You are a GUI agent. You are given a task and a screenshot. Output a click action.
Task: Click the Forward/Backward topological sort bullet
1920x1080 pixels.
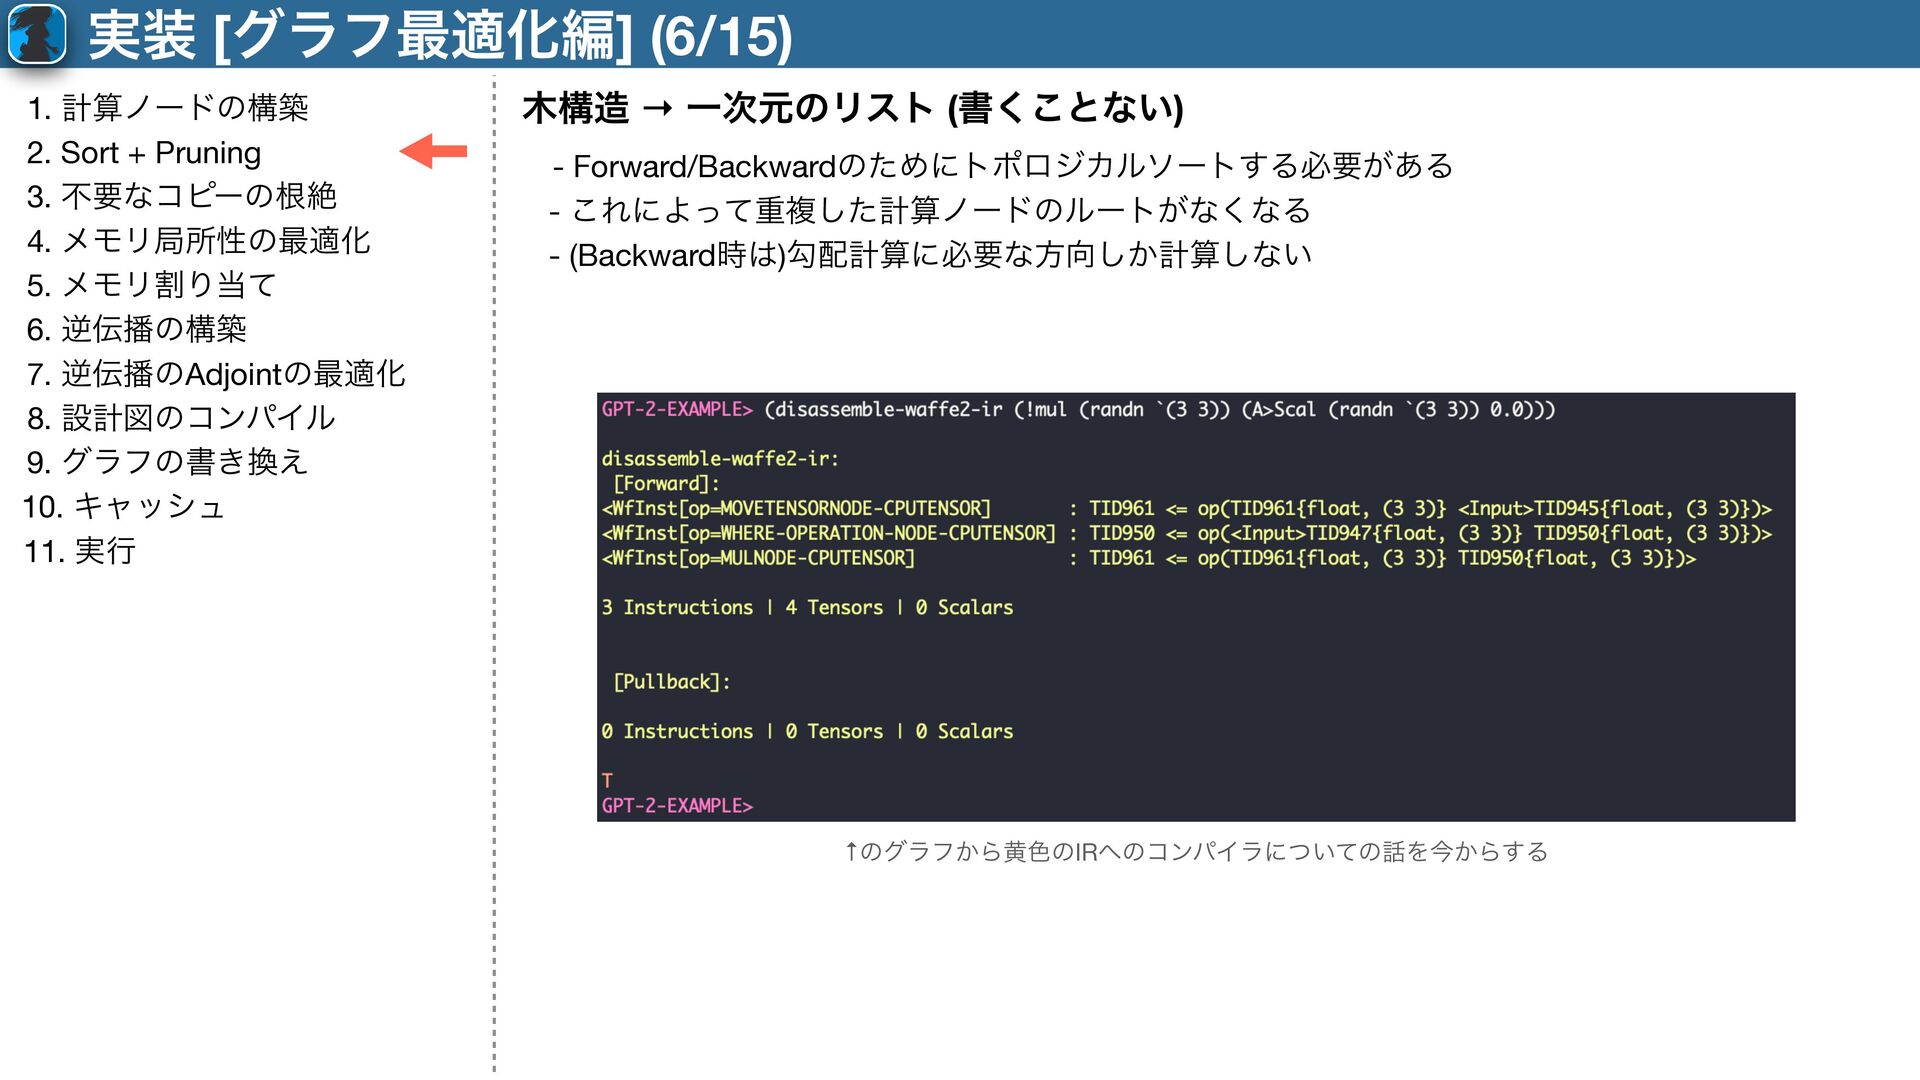coord(1002,165)
